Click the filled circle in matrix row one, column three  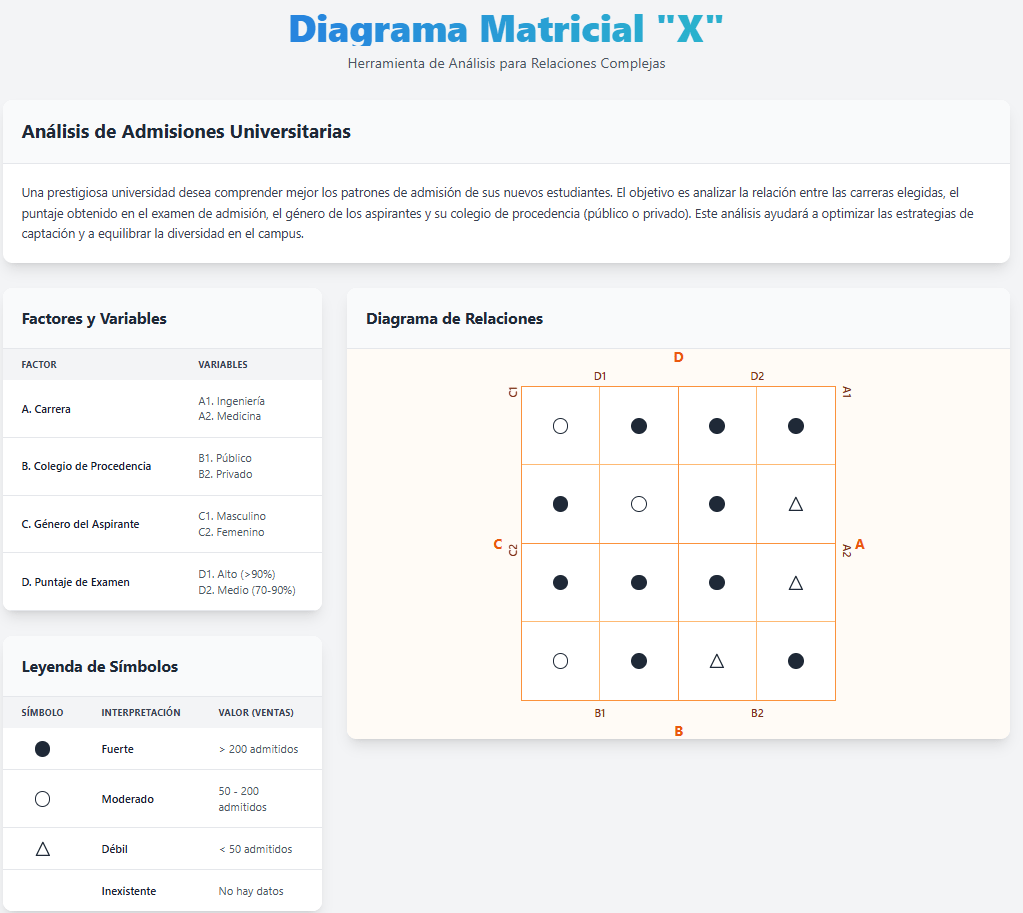pyautogui.click(x=717, y=426)
